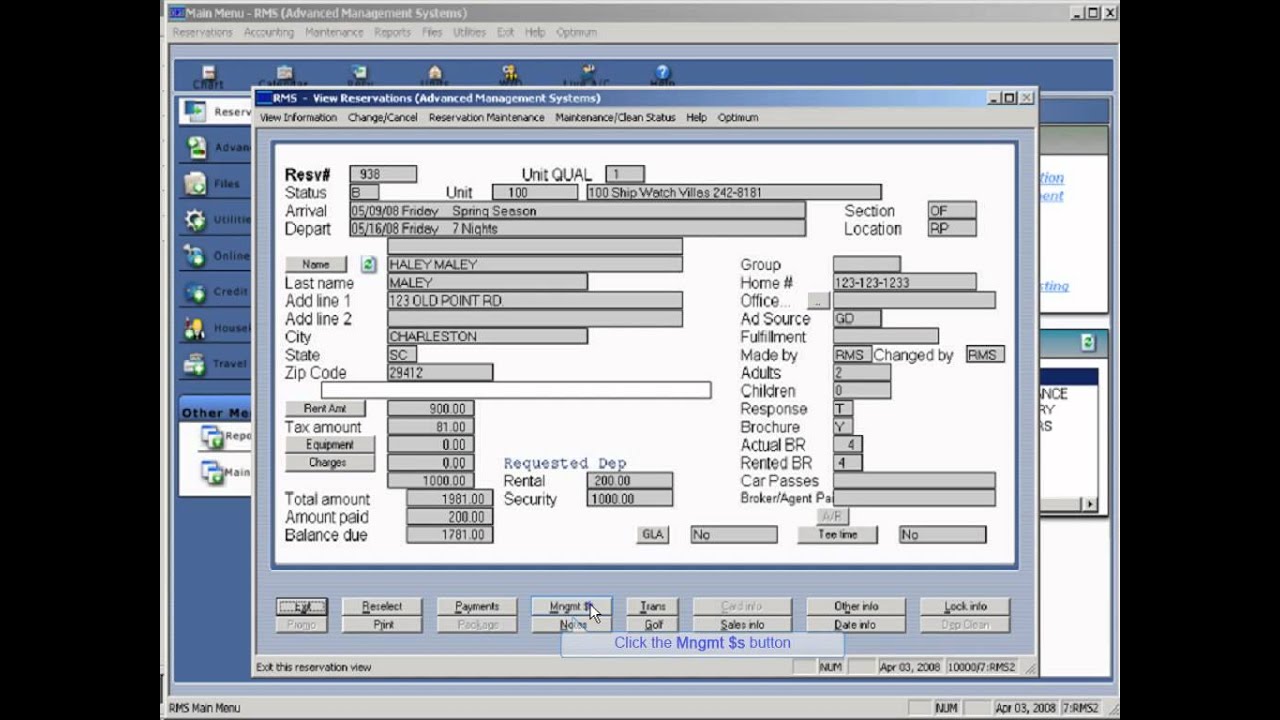Click the Print button
Viewport: 1280px width, 720px height.
[x=382, y=624]
